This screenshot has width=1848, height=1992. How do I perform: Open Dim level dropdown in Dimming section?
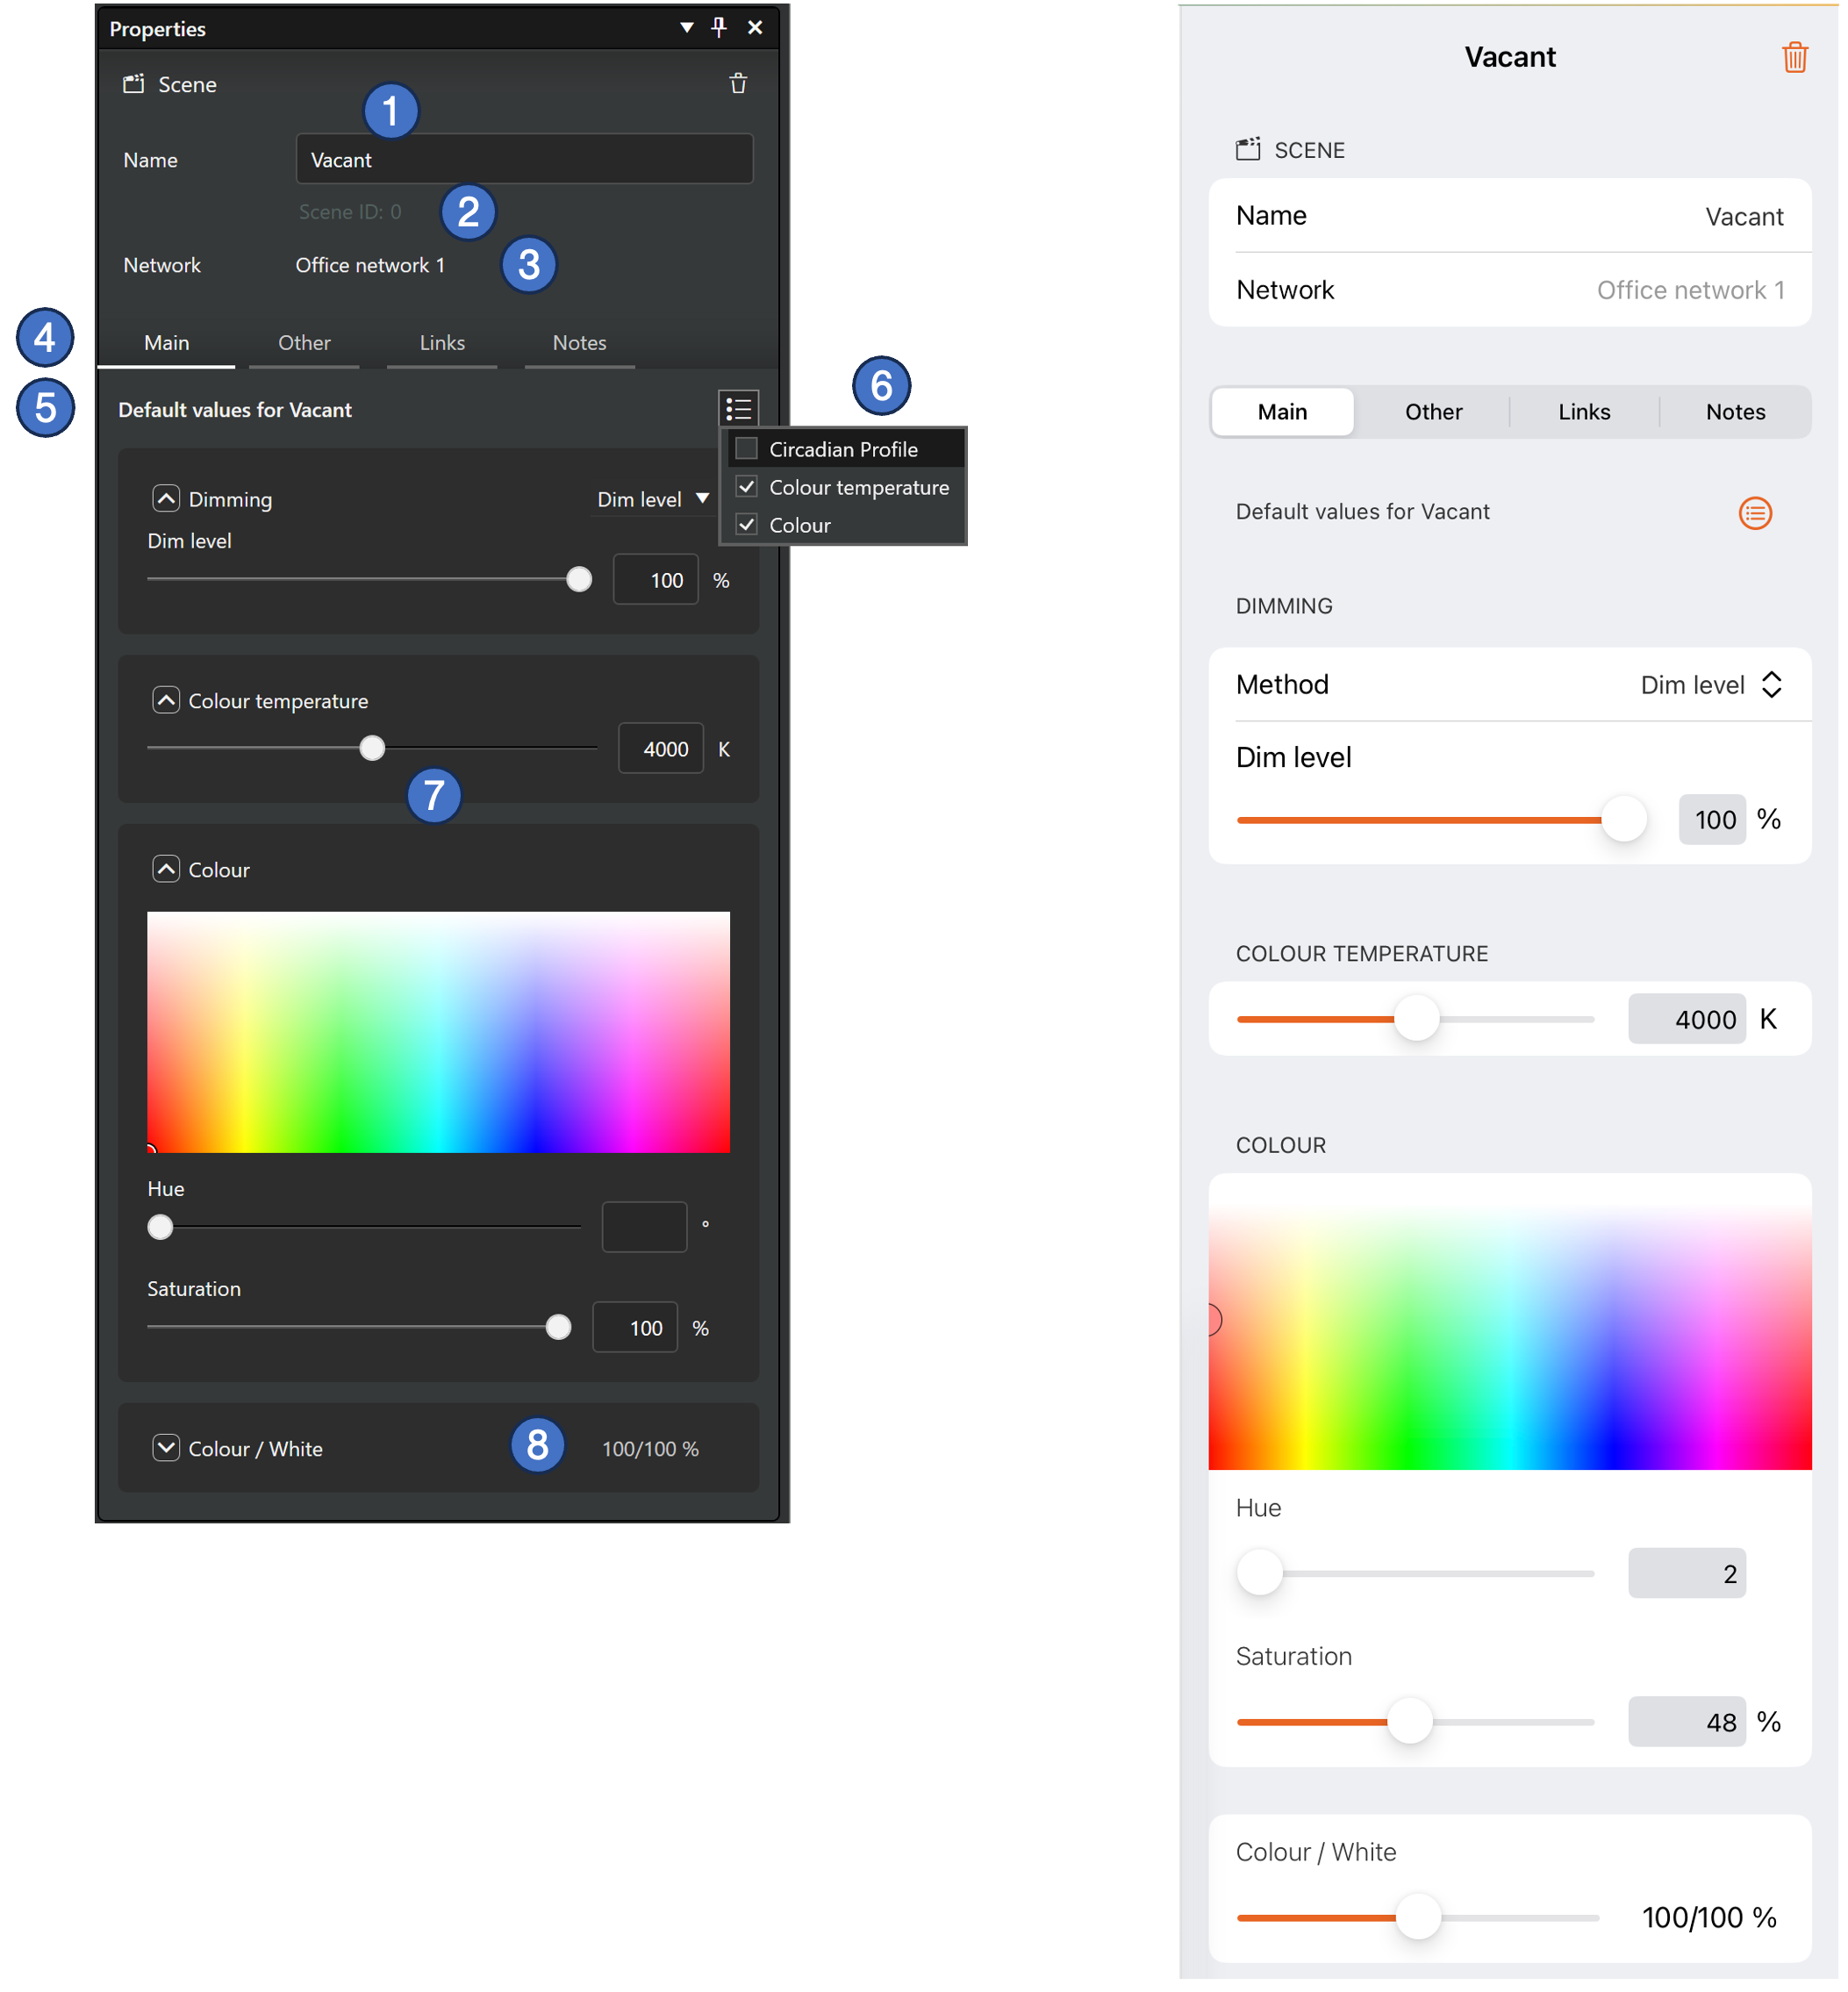click(x=653, y=499)
